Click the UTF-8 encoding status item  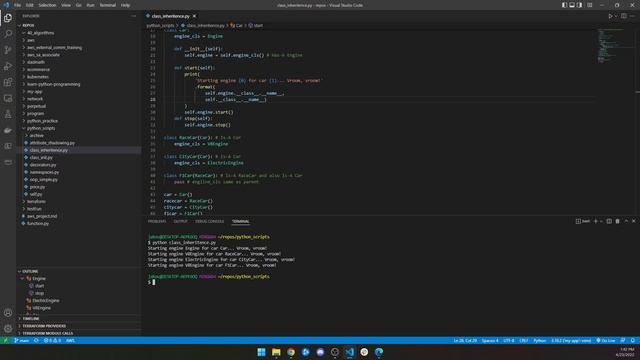(x=509, y=340)
